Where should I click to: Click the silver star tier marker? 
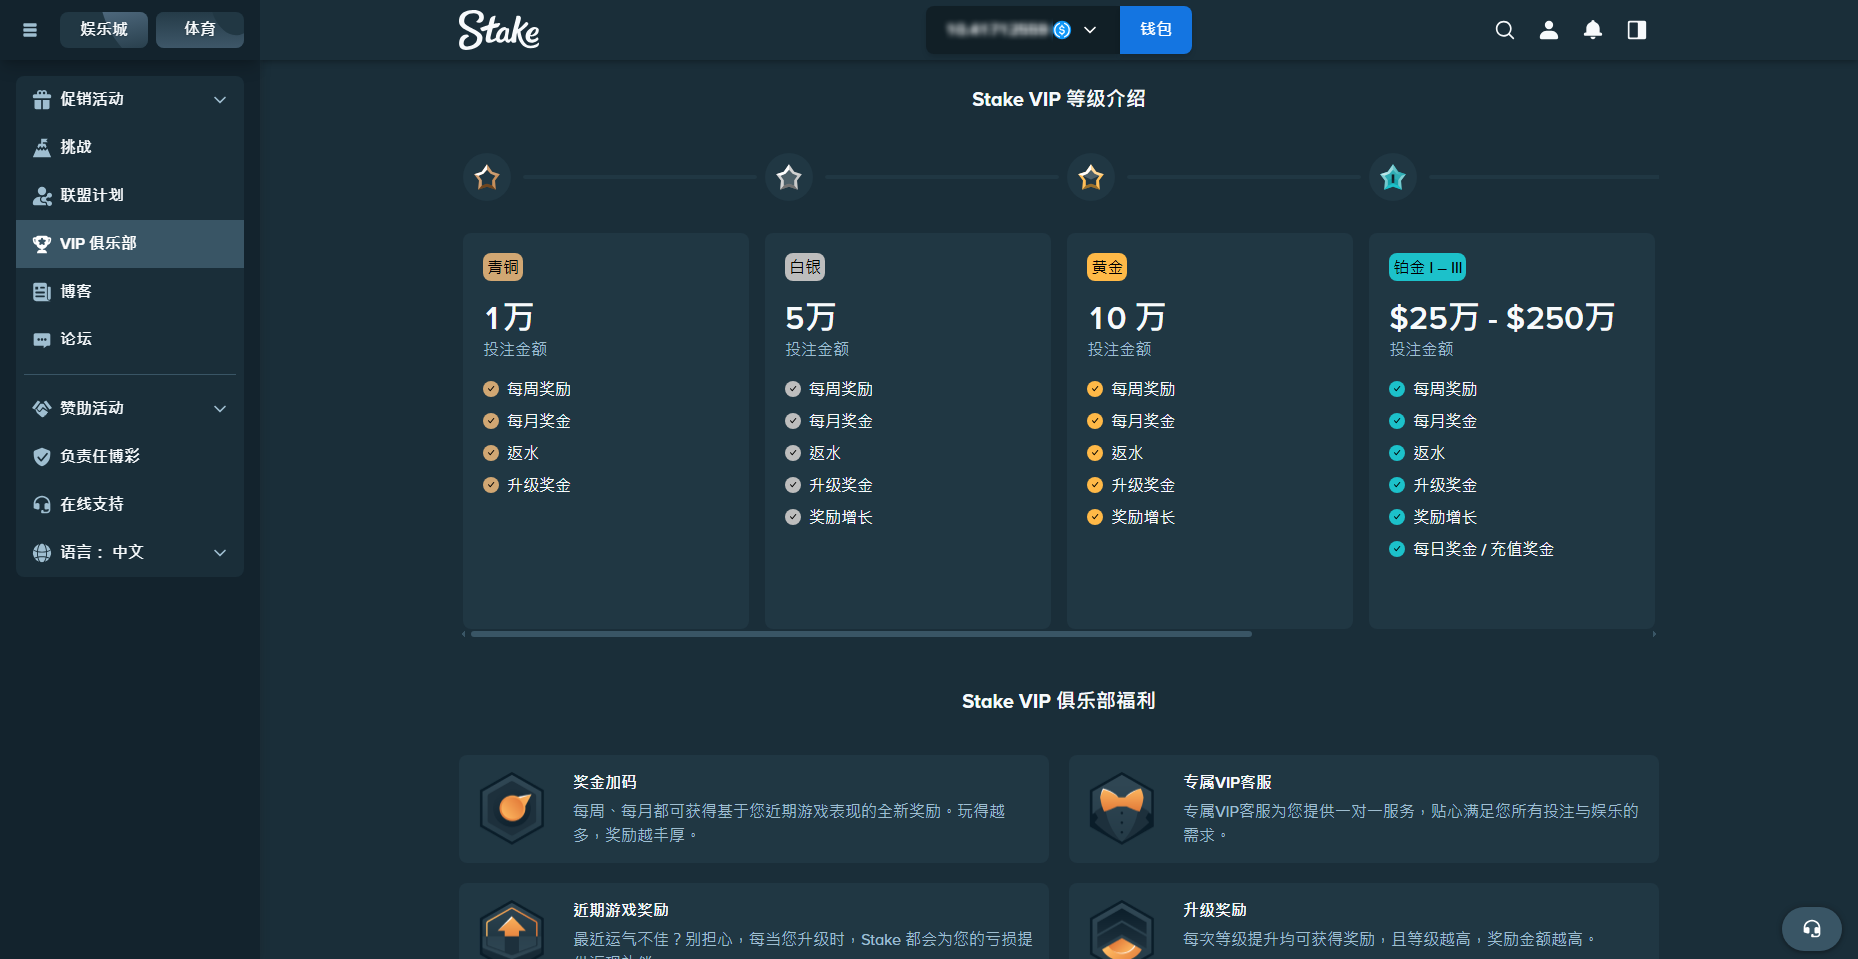789,178
